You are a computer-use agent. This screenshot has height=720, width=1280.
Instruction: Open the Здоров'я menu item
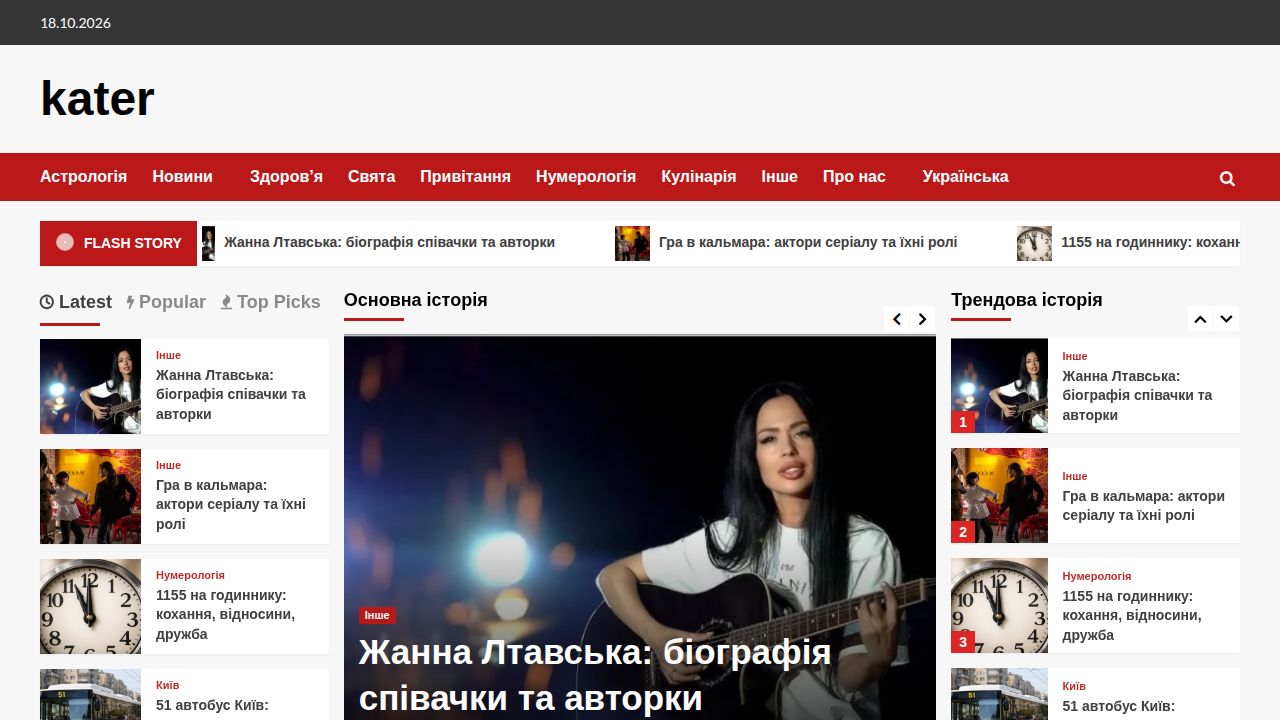(x=286, y=177)
